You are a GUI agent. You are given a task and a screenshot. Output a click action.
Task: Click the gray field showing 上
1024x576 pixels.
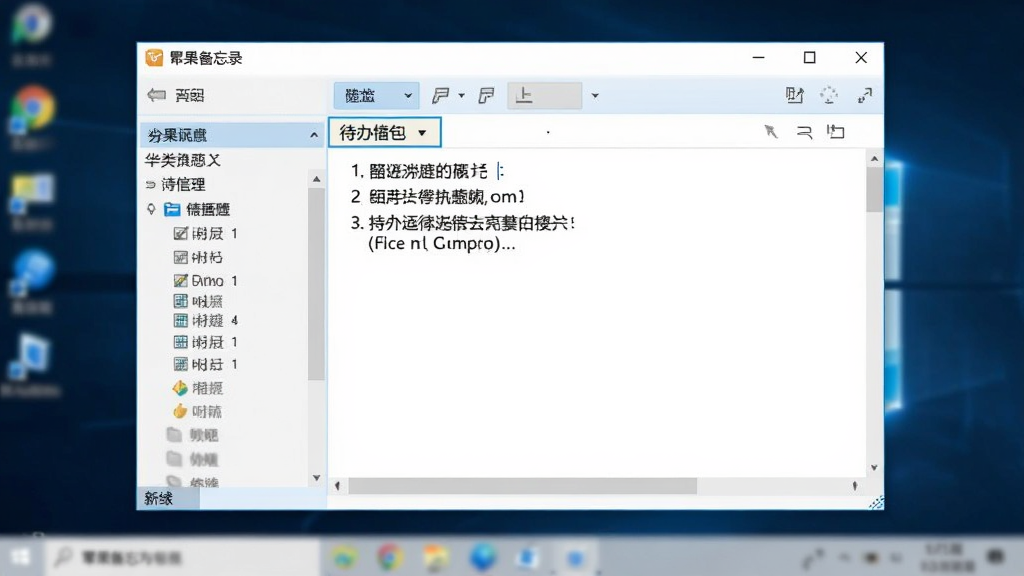[545, 95]
